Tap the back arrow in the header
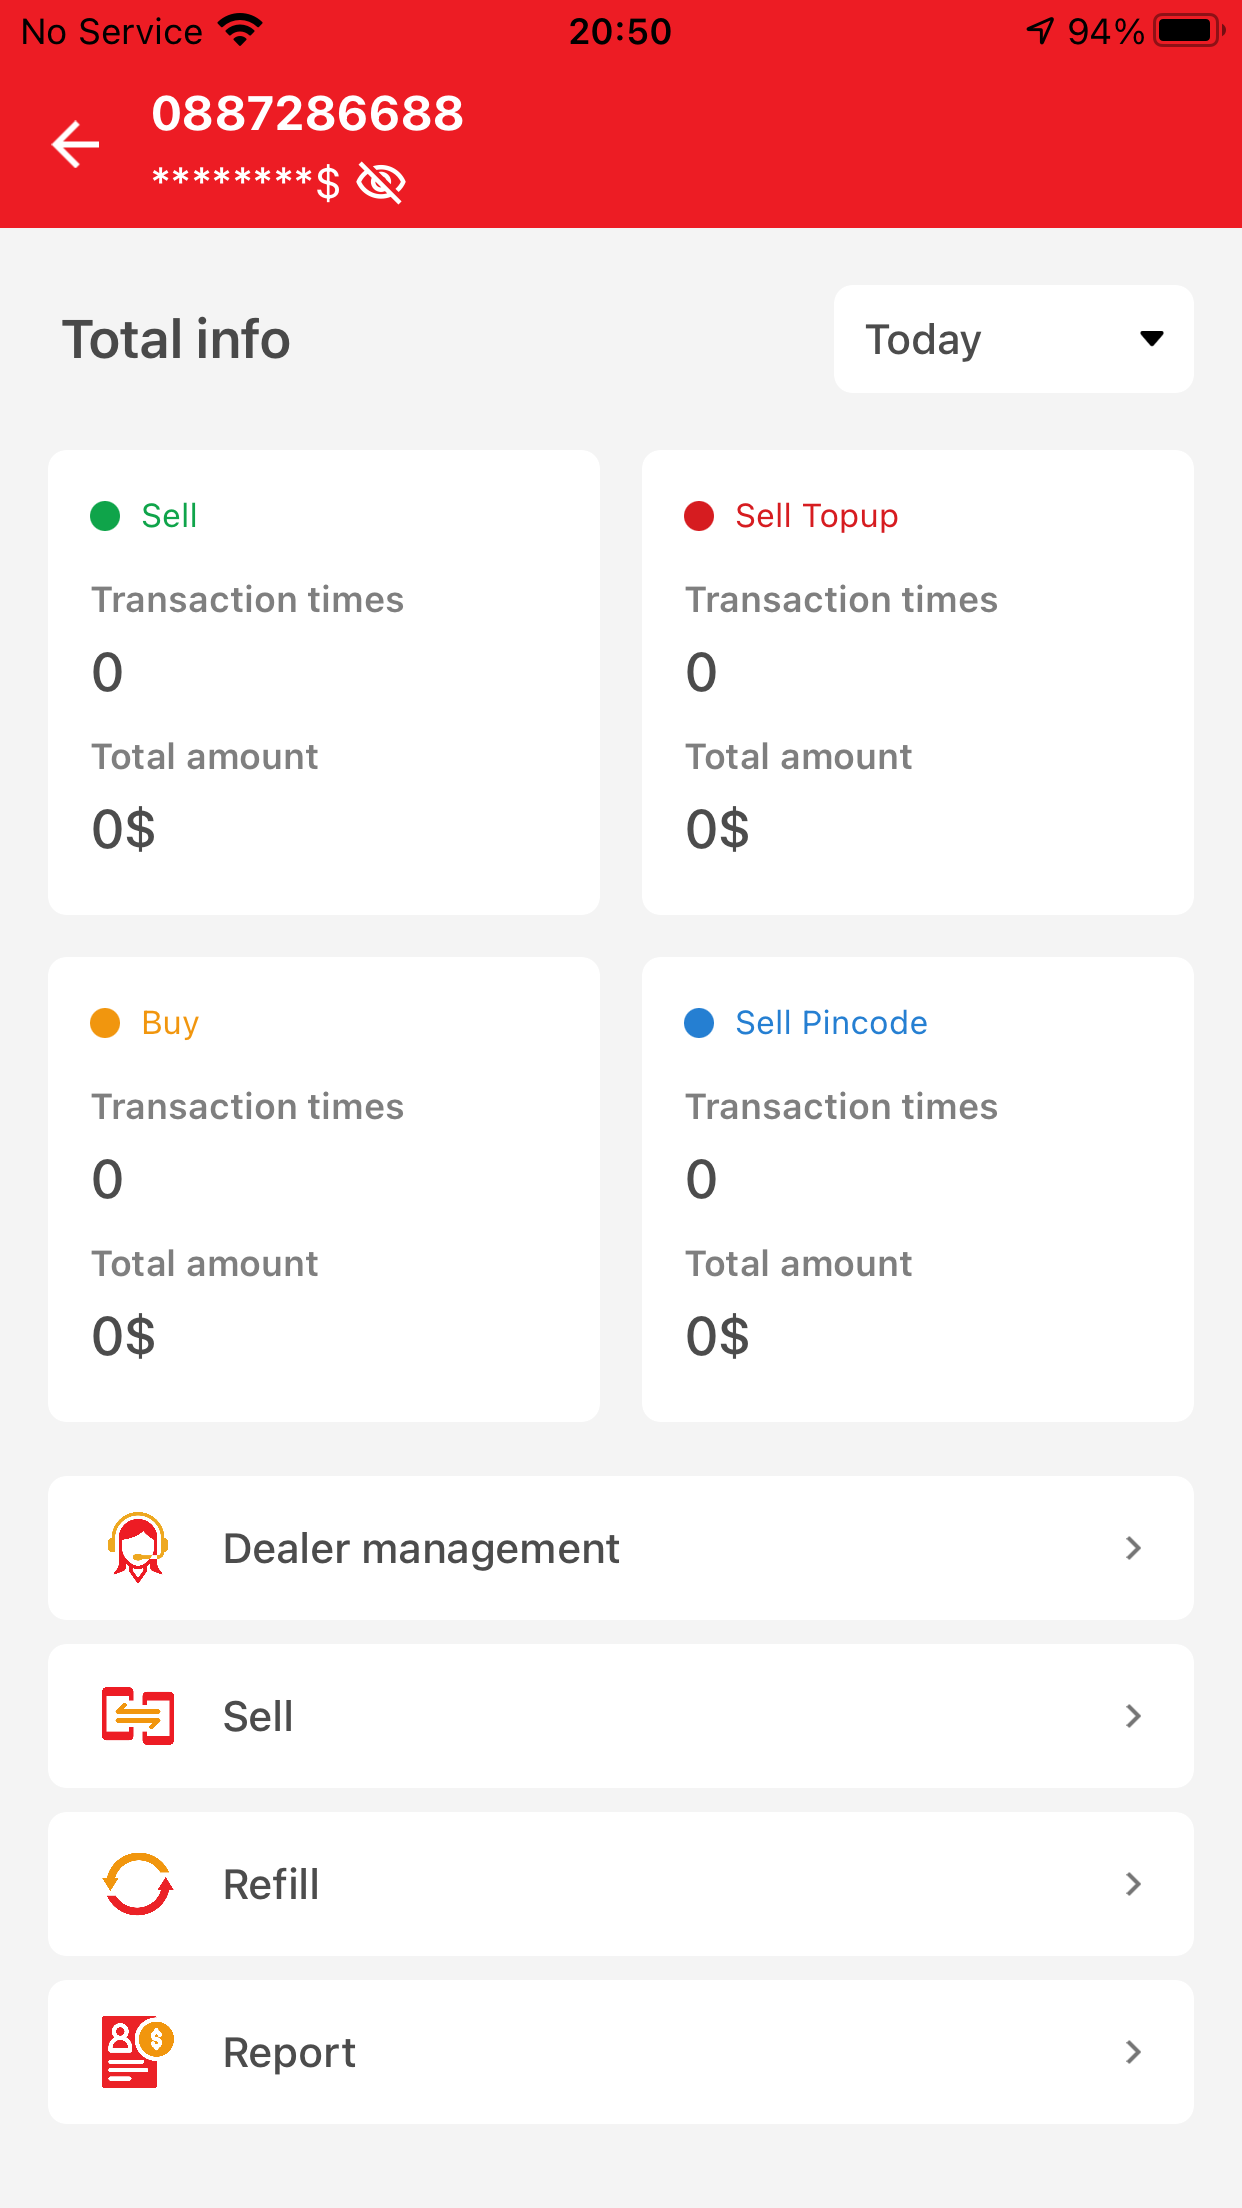This screenshot has width=1242, height=2208. click(76, 144)
